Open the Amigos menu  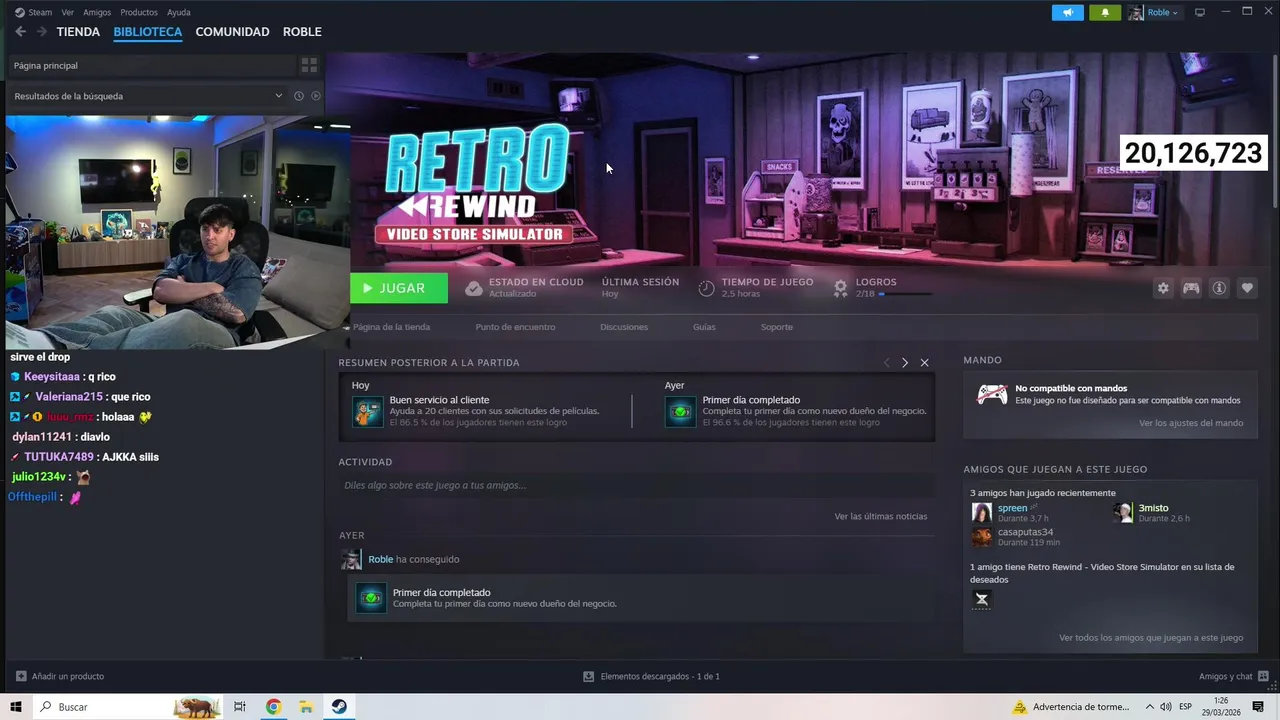point(97,12)
